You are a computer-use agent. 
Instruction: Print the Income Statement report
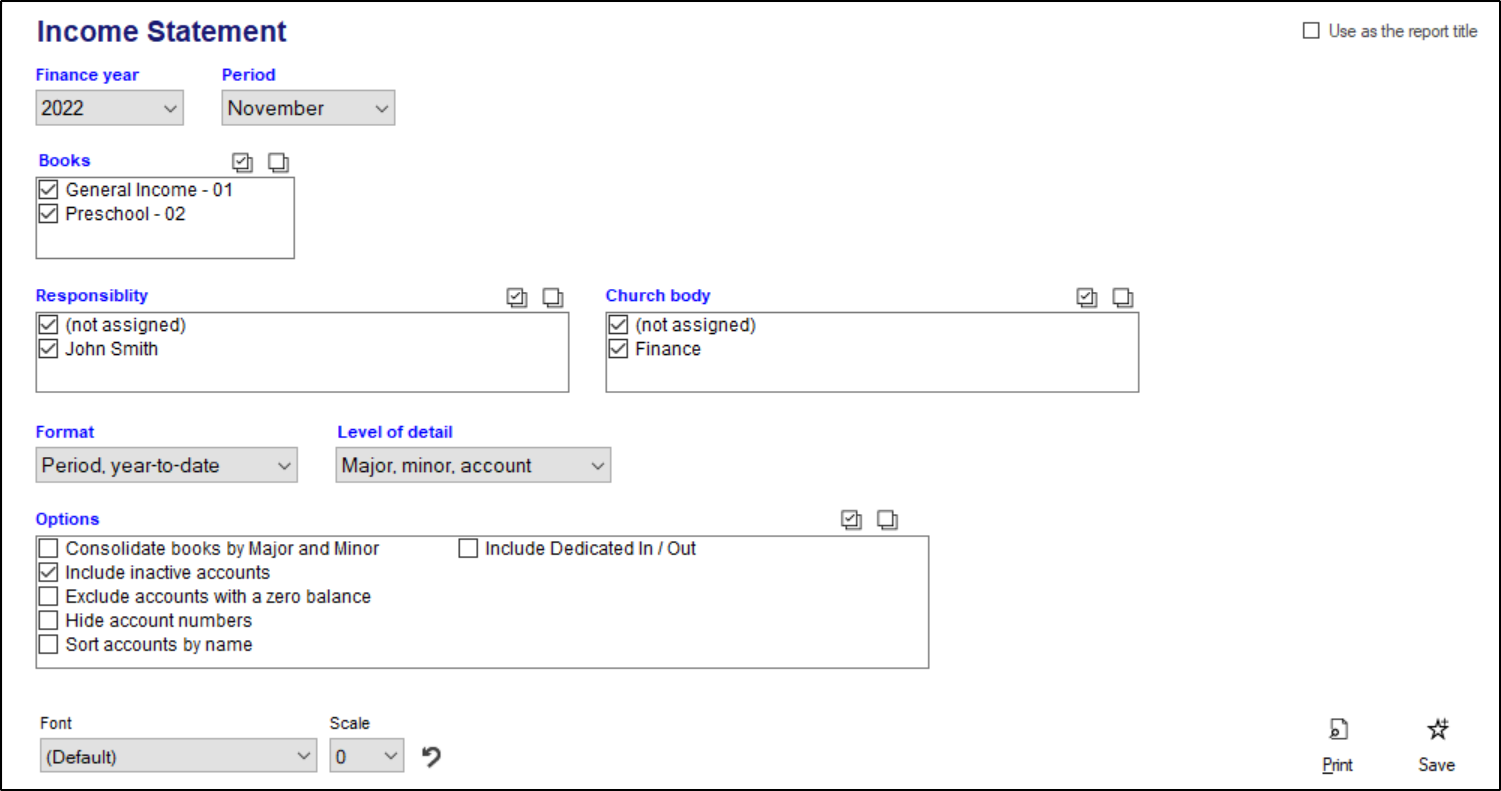point(1337,745)
